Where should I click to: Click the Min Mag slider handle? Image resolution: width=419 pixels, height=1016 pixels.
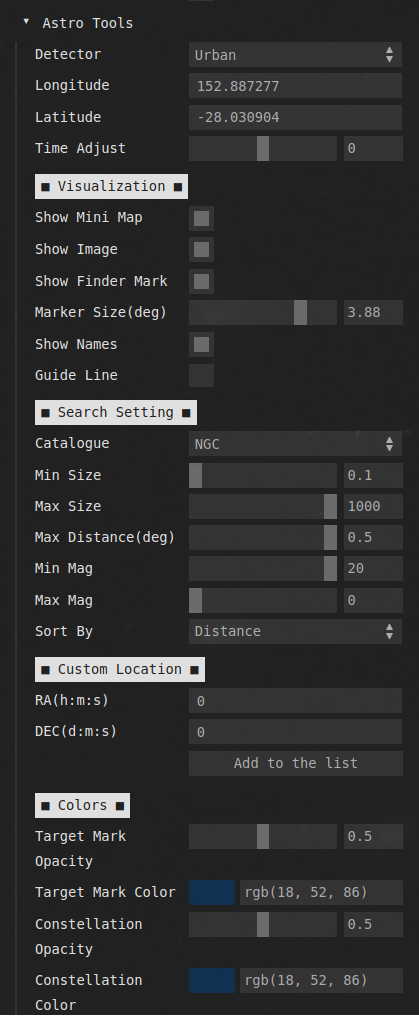(x=330, y=568)
